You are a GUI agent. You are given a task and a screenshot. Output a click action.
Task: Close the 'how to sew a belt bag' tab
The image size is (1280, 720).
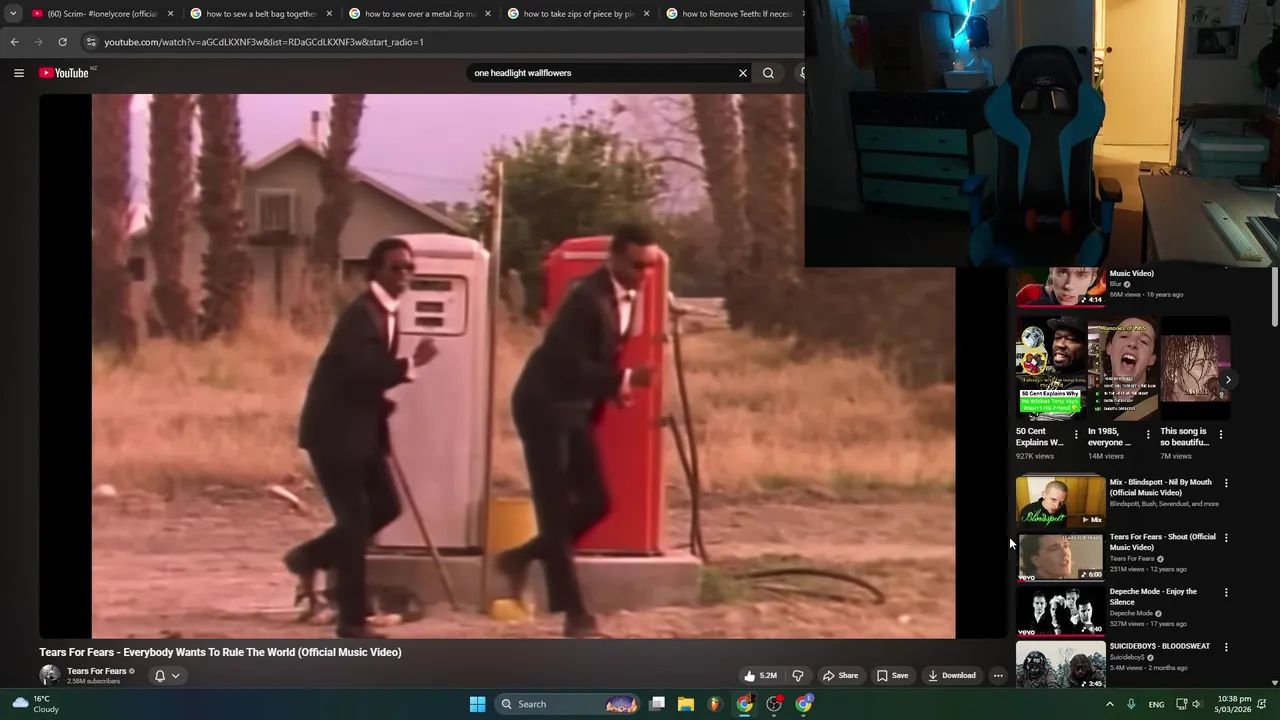[x=329, y=14]
